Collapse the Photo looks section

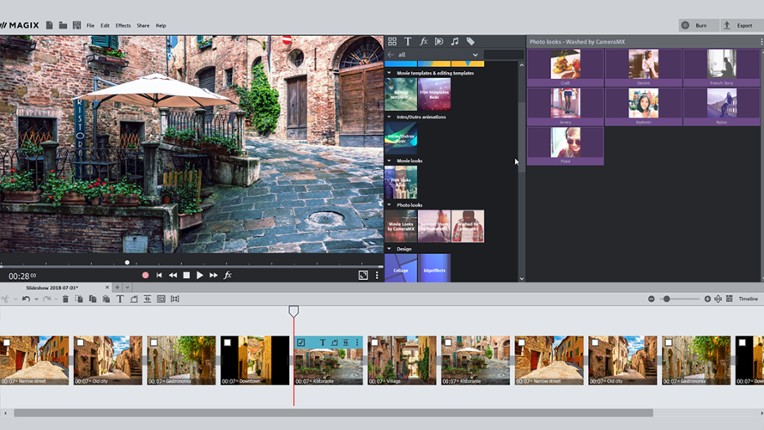(389, 204)
